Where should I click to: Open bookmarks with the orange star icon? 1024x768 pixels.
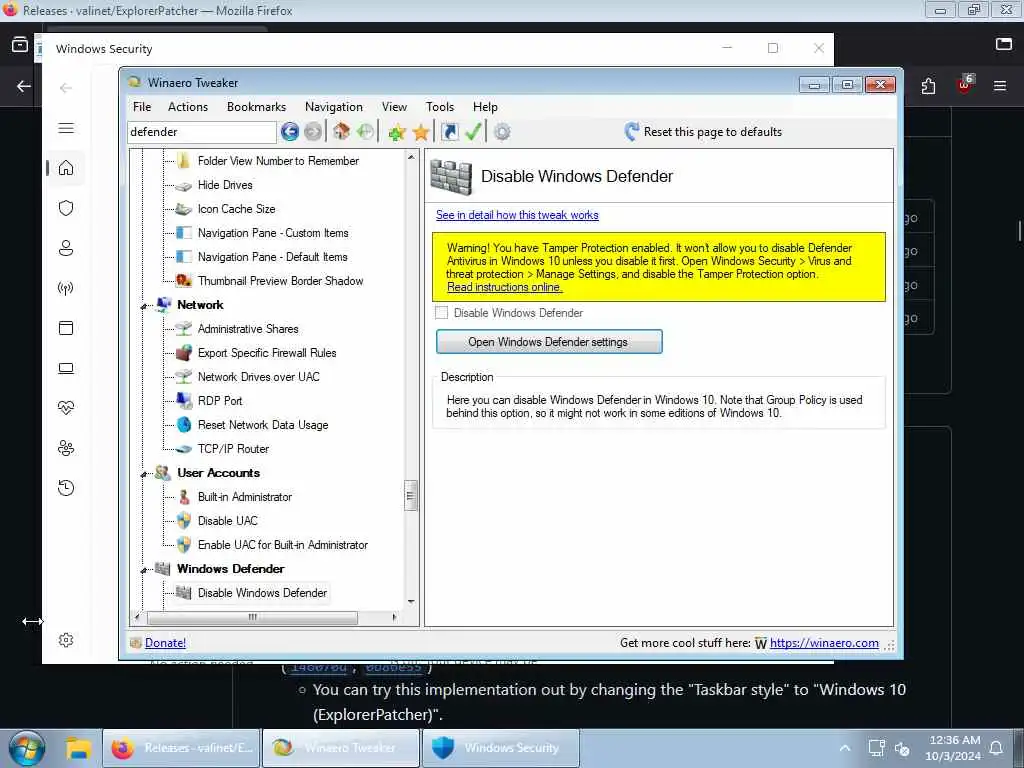421,133
